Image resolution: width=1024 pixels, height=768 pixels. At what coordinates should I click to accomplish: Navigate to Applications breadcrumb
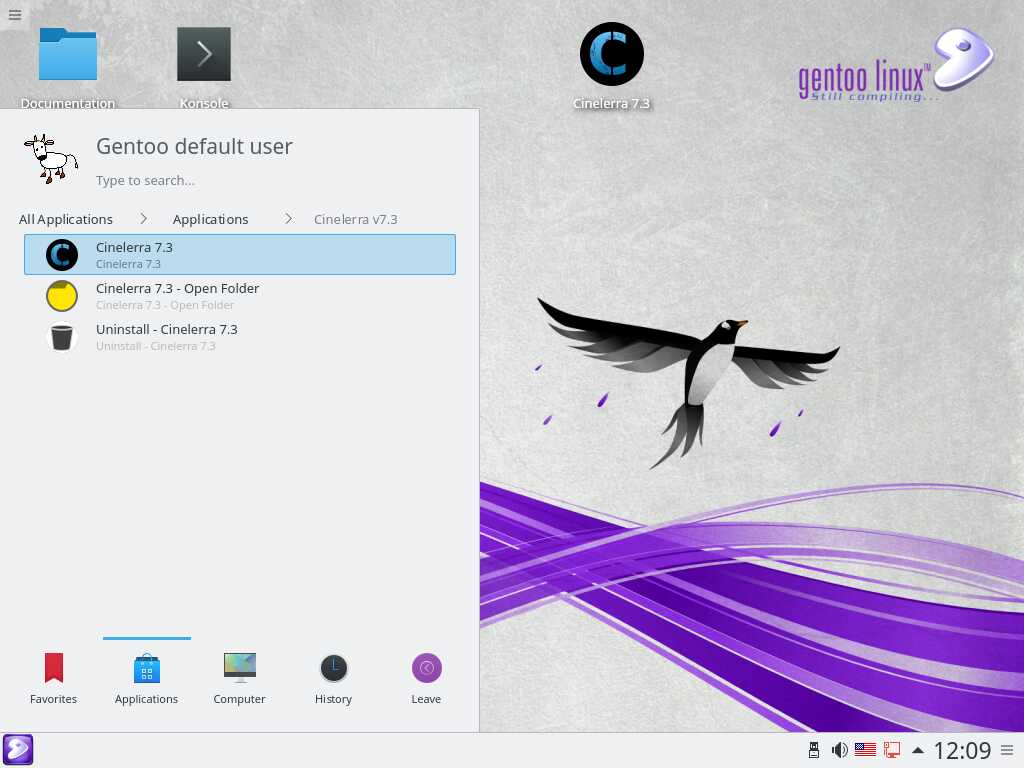pos(210,219)
